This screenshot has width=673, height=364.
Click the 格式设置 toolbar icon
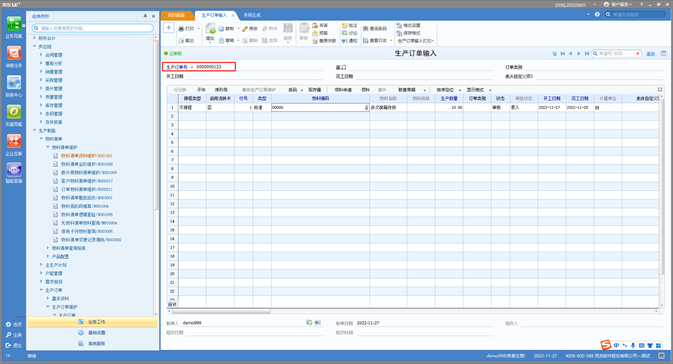pos(399,25)
